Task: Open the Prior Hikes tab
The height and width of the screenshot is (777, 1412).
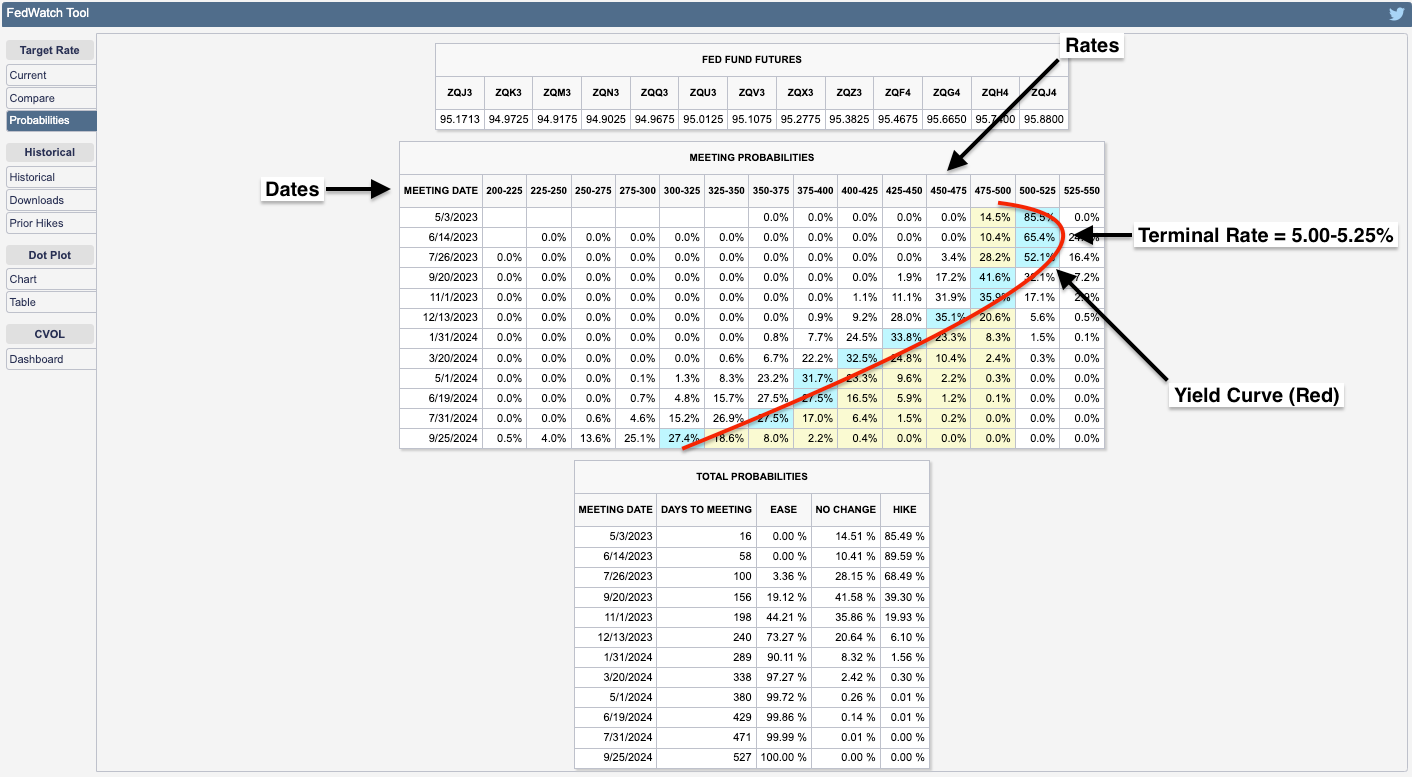Action: pyautogui.click(x=51, y=222)
